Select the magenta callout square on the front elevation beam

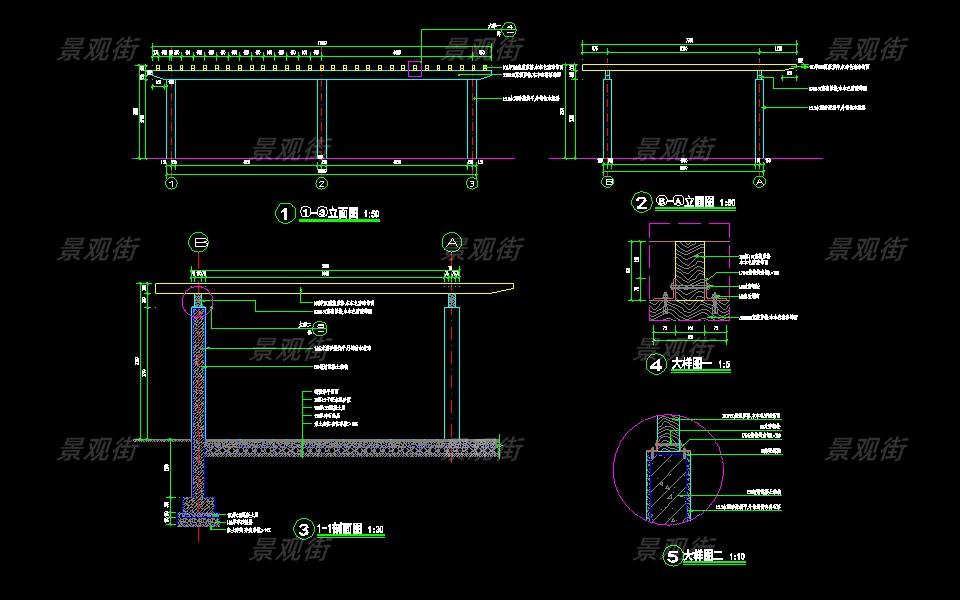(x=414, y=69)
